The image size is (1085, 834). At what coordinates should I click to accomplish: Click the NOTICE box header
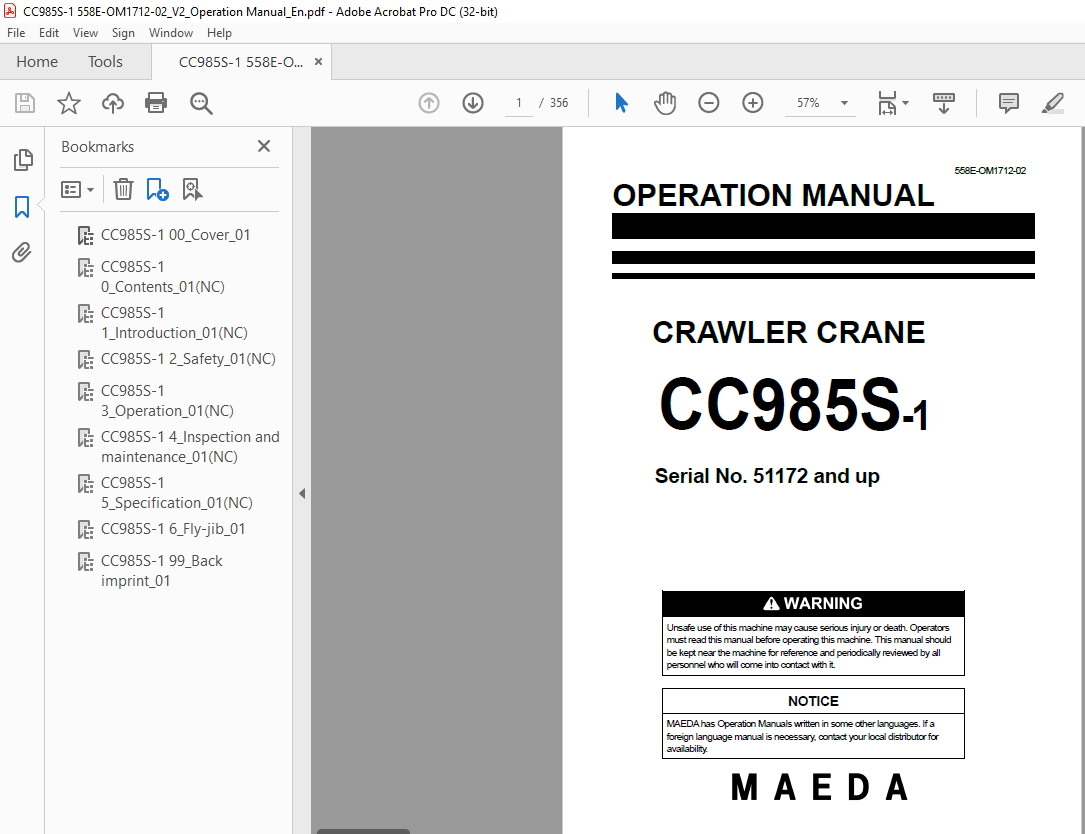click(x=813, y=701)
